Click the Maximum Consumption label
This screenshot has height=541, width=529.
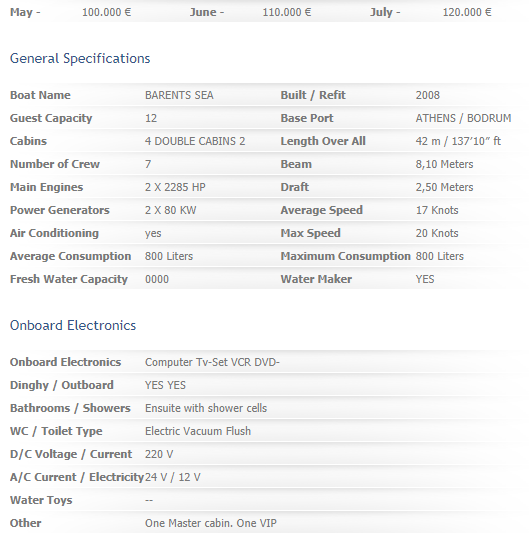[x=345, y=256]
